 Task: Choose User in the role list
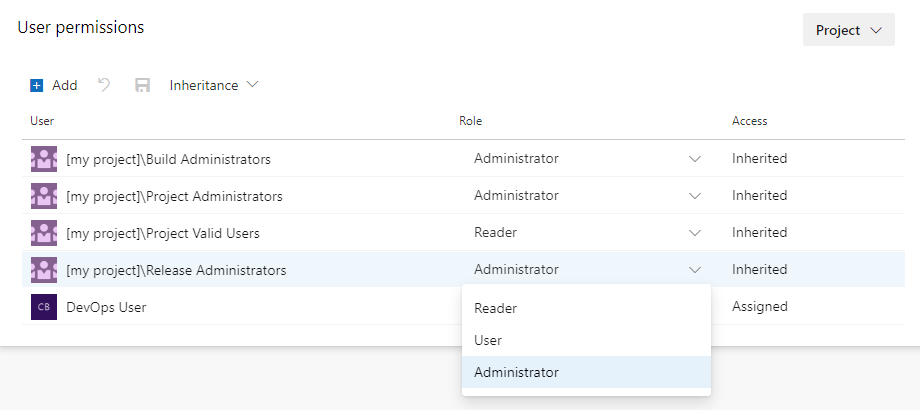click(x=488, y=340)
